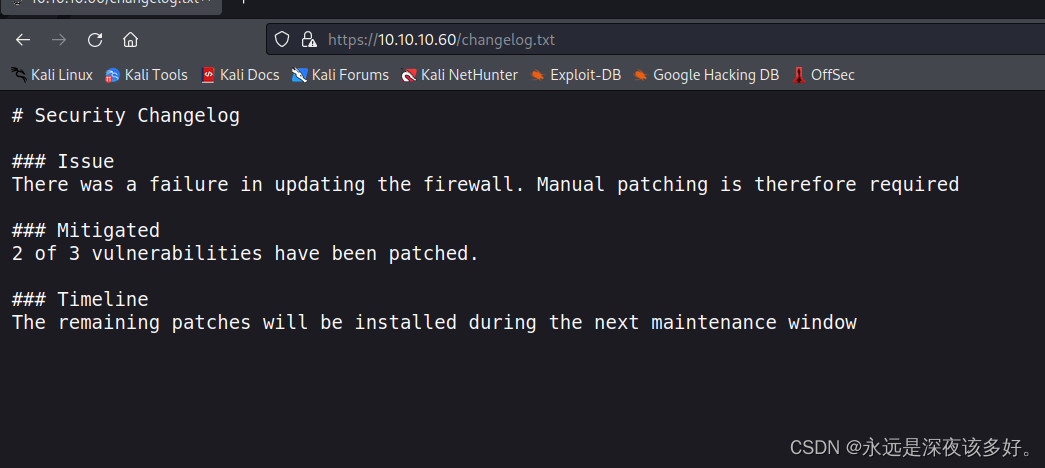
Task: Open the OffSec bookmark
Action: [x=824, y=75]
